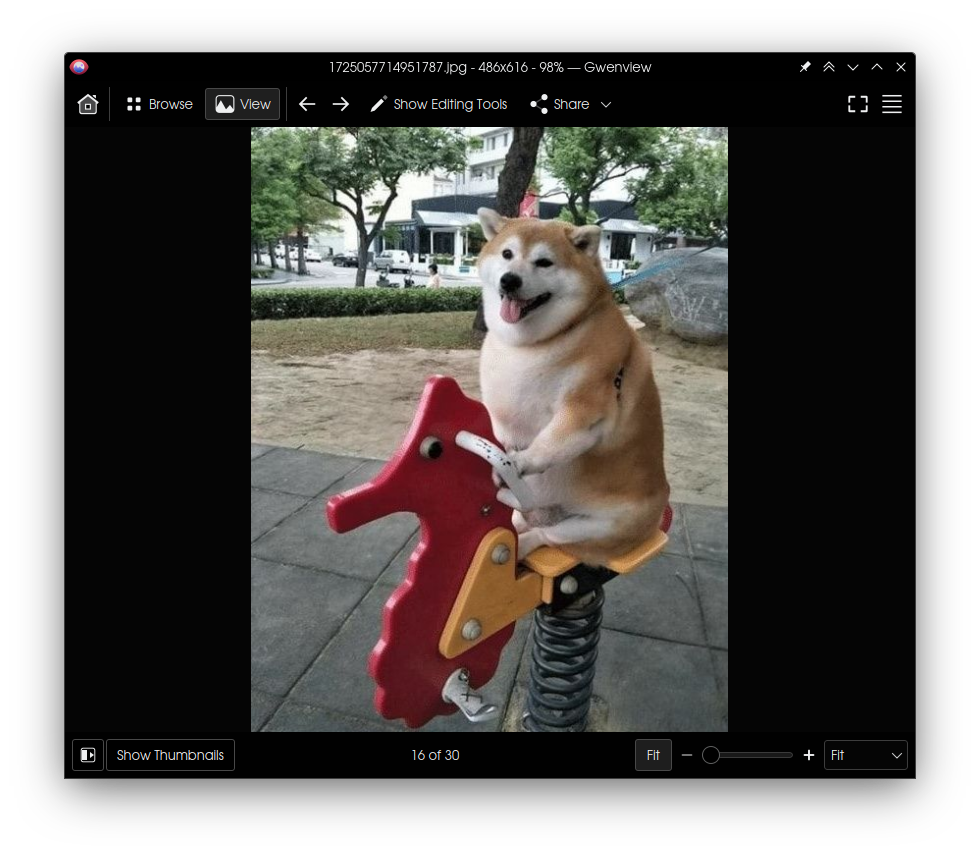Click the zoom out minus icon
Image resolution: width=980 pixels, height=855 pixels.
point(687,755)
